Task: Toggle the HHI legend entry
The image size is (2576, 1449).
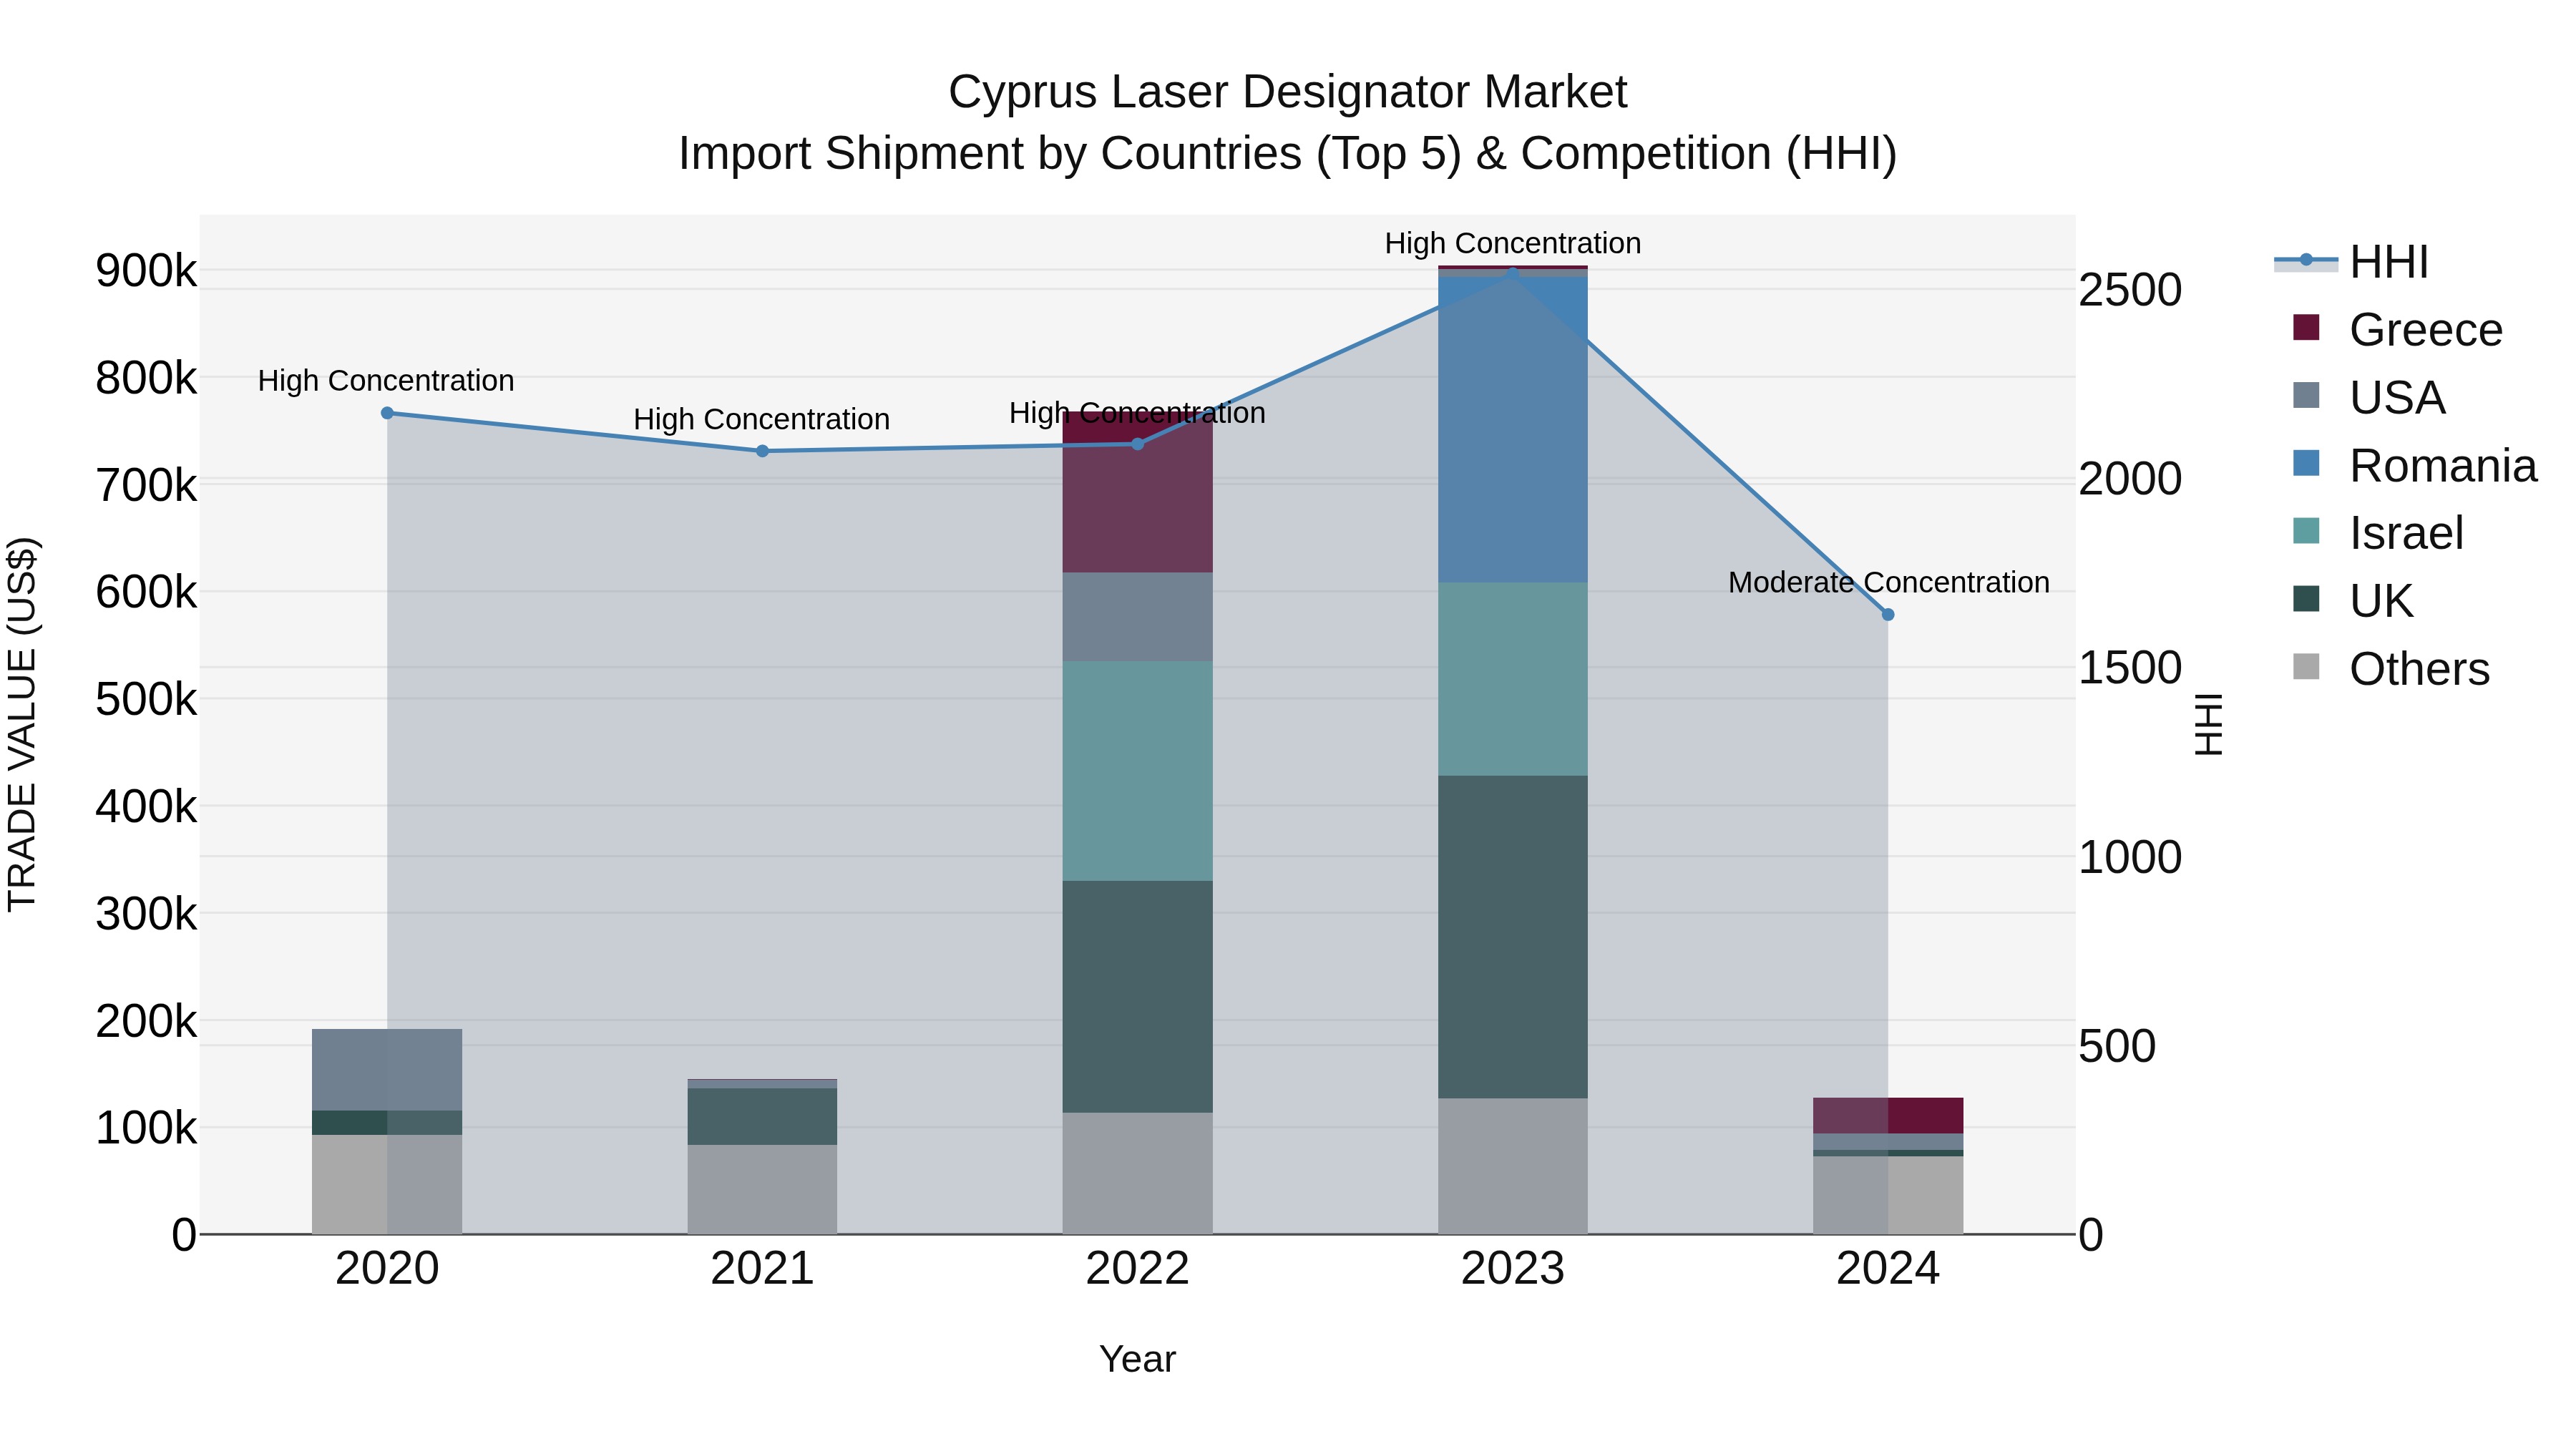Action: [2351, 262]
